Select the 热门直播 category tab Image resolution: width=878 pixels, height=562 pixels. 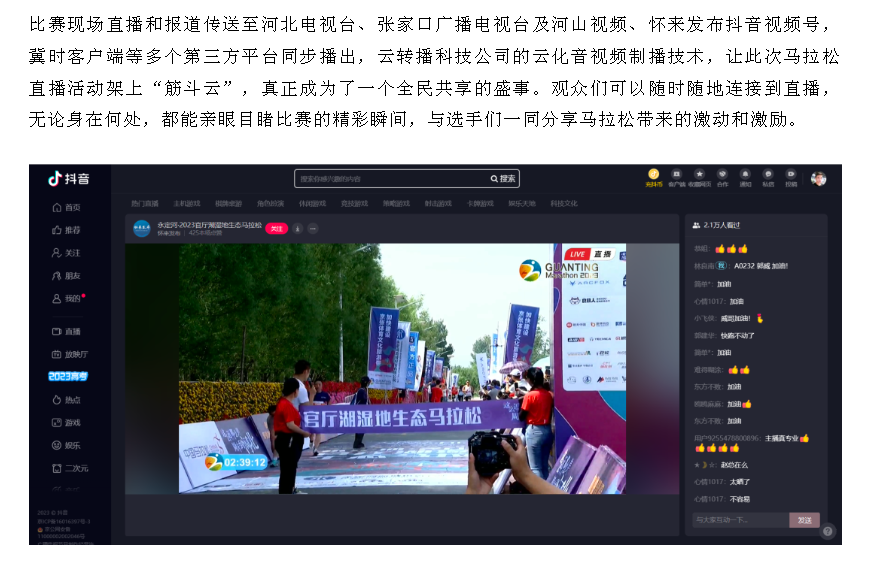(145, 203)
